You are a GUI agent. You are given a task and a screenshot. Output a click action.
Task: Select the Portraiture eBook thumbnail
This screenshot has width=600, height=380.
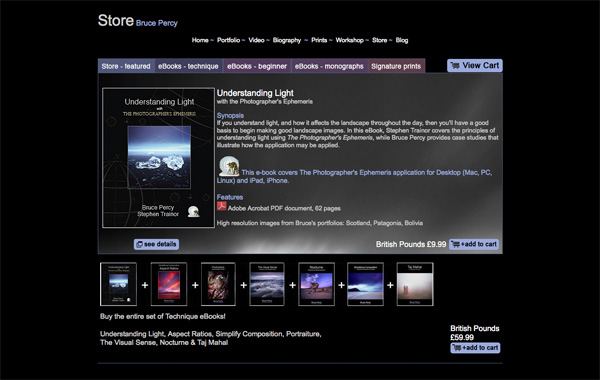[x=218, y=284]
